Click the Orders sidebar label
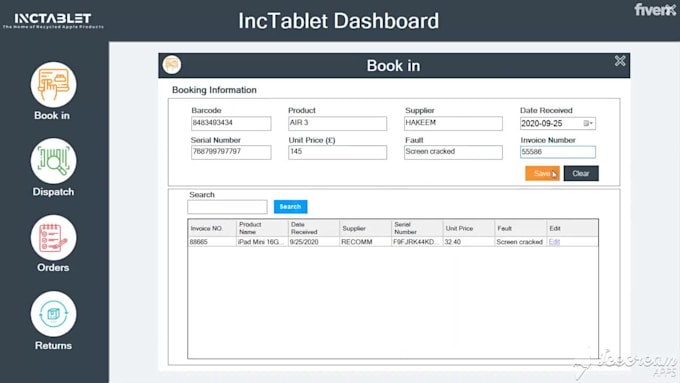 tap(53, 268)
